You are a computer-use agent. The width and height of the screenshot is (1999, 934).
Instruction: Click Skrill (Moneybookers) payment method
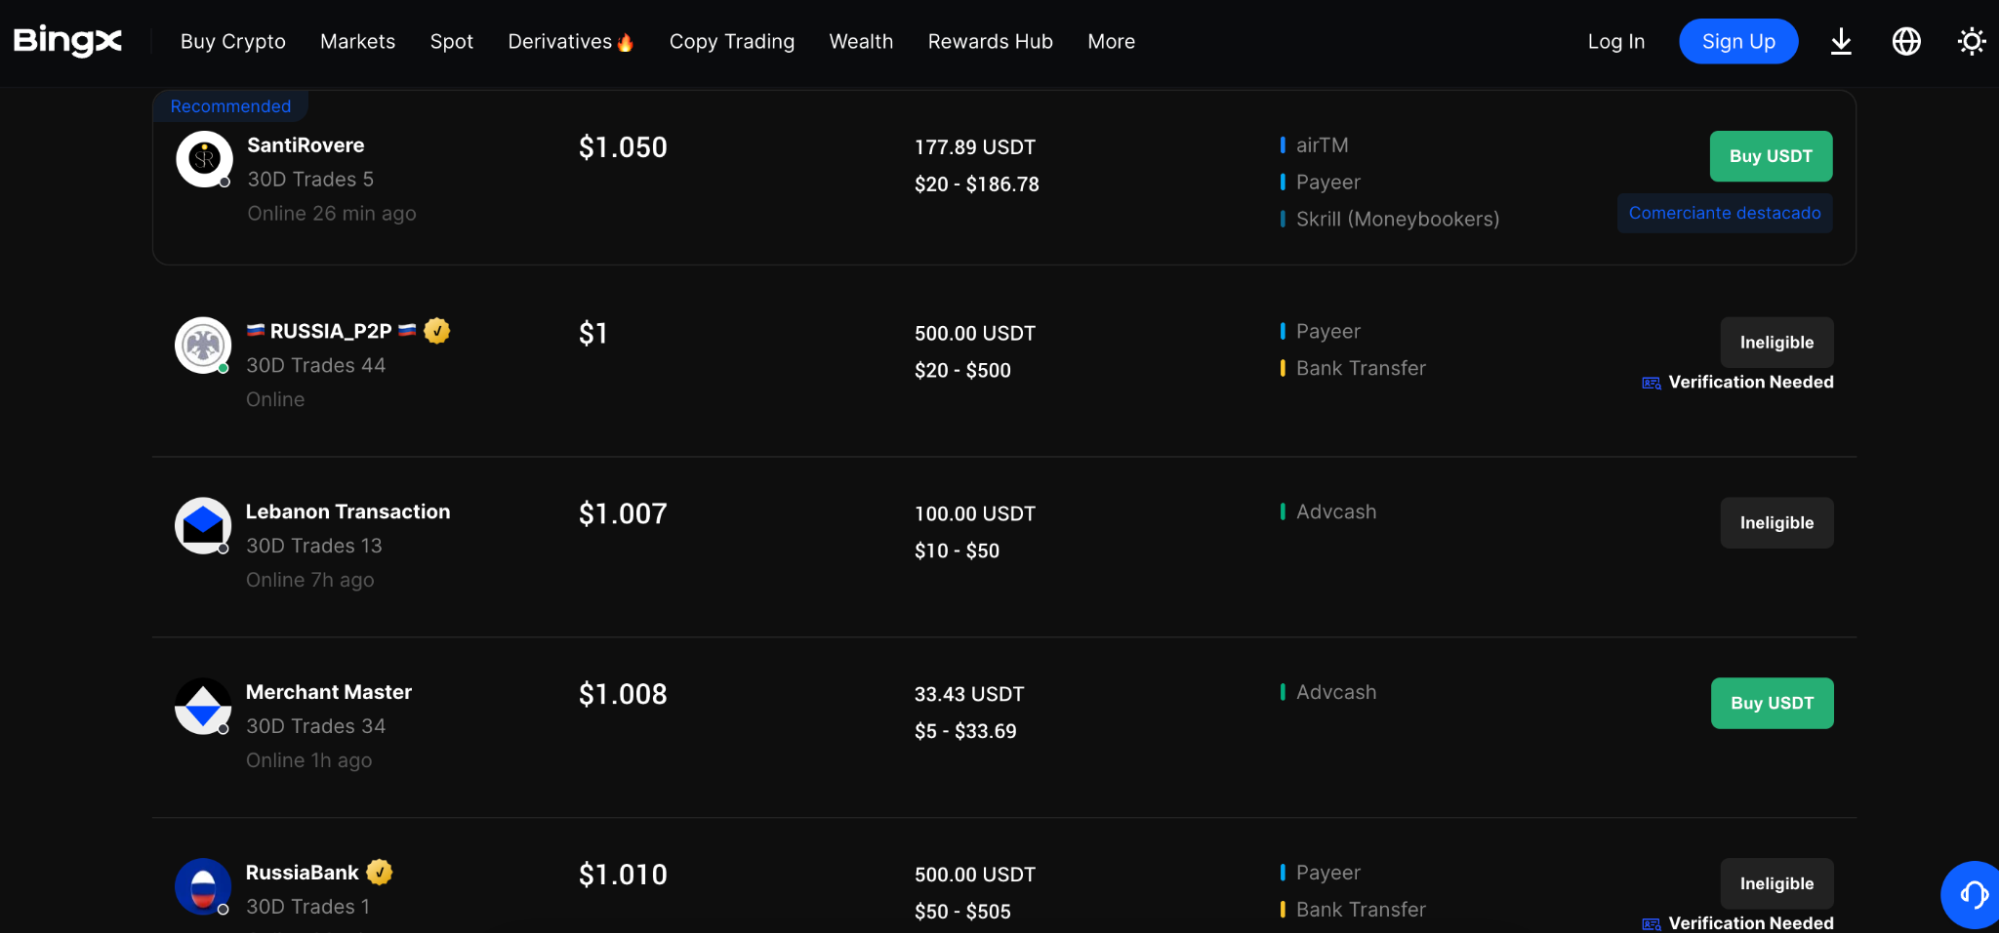tap(1397, 219)
